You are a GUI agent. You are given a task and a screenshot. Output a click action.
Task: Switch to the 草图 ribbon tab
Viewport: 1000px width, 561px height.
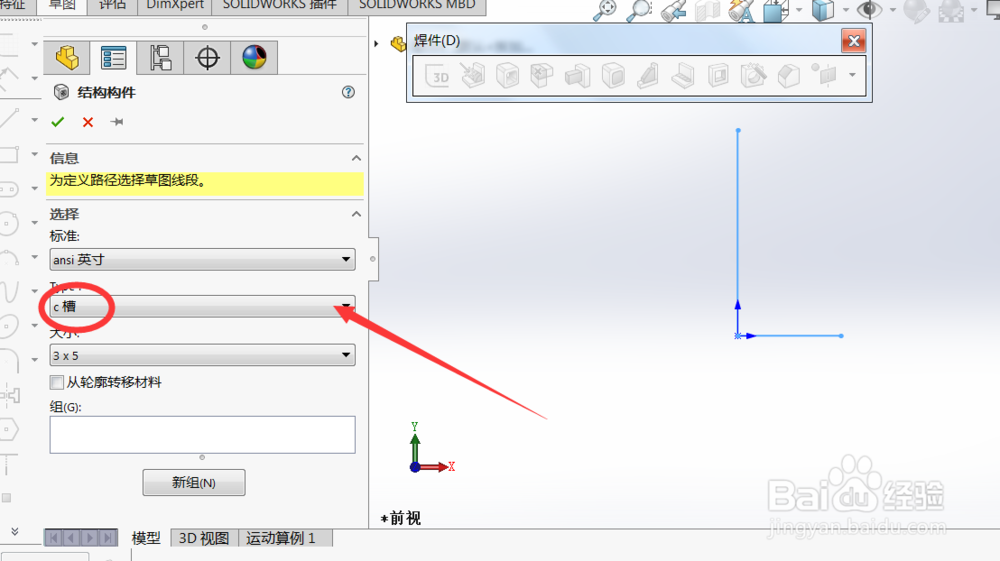coord(62,5)
